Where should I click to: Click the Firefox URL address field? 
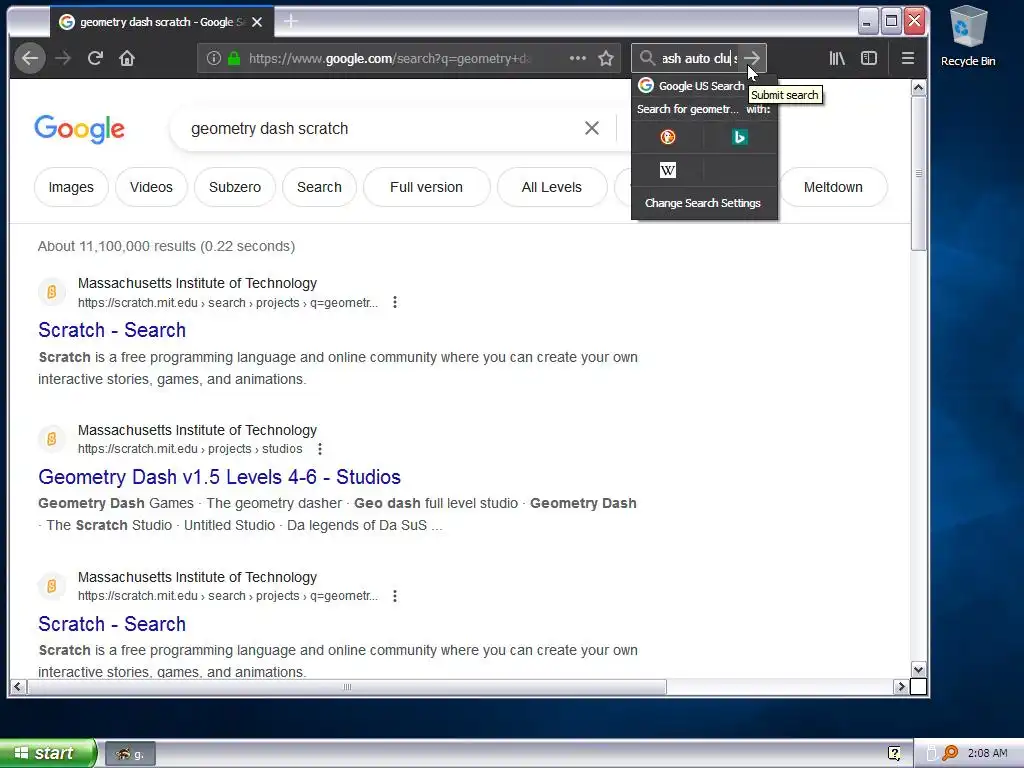tap(392, 58)
